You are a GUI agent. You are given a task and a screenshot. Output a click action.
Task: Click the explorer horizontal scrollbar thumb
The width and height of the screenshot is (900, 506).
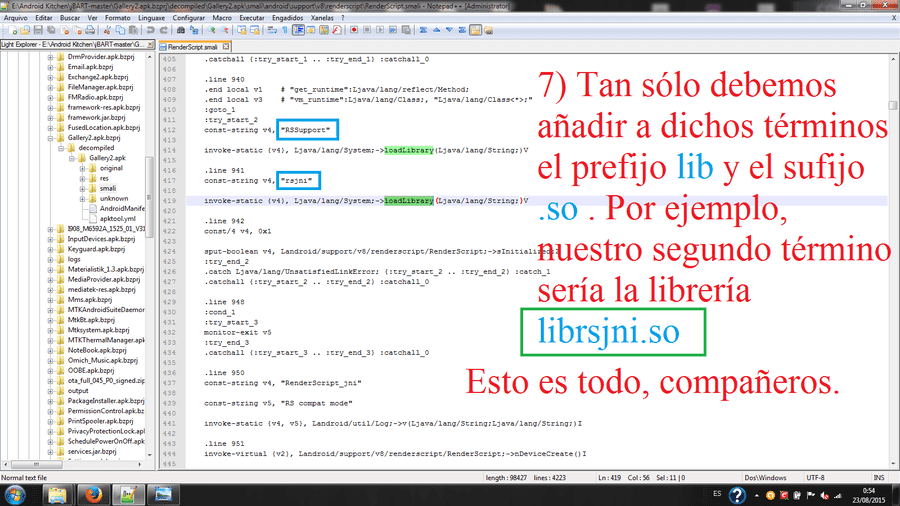pos(36,464)
